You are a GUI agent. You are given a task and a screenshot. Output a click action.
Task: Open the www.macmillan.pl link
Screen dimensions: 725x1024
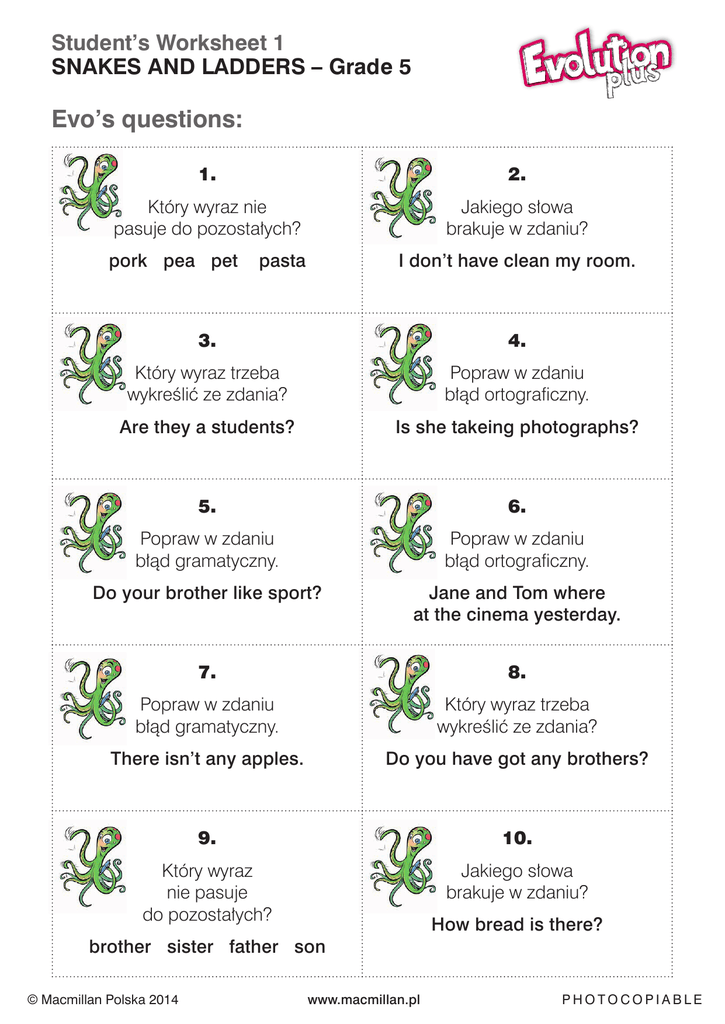363,999
